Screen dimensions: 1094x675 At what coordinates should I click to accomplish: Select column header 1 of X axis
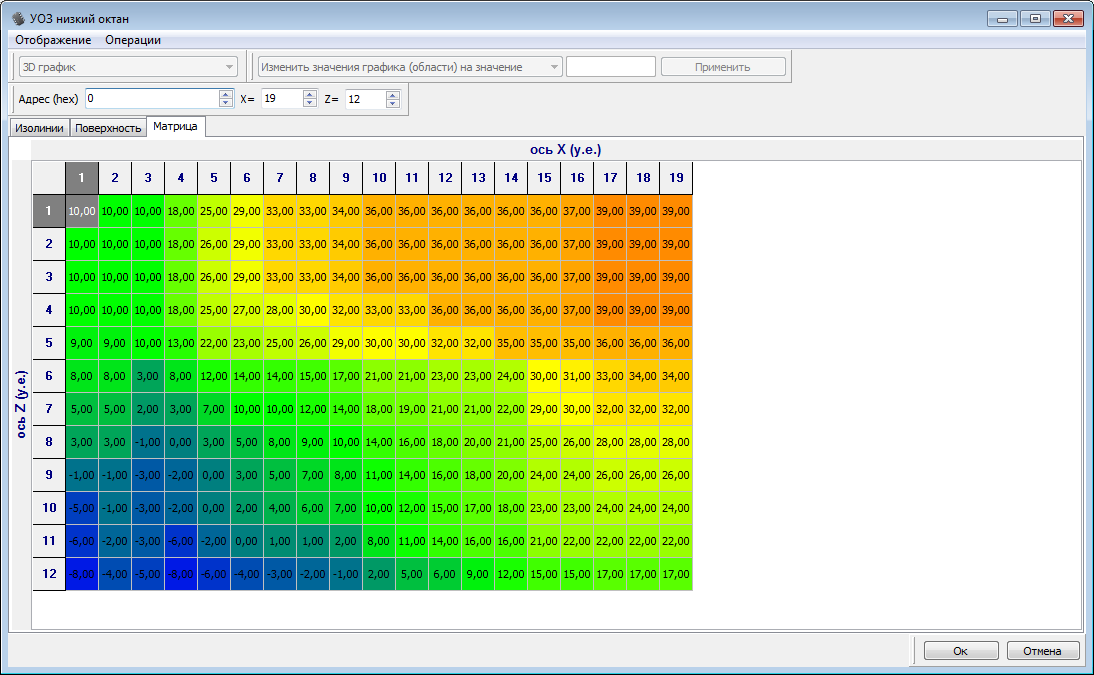tap(82, 178)
